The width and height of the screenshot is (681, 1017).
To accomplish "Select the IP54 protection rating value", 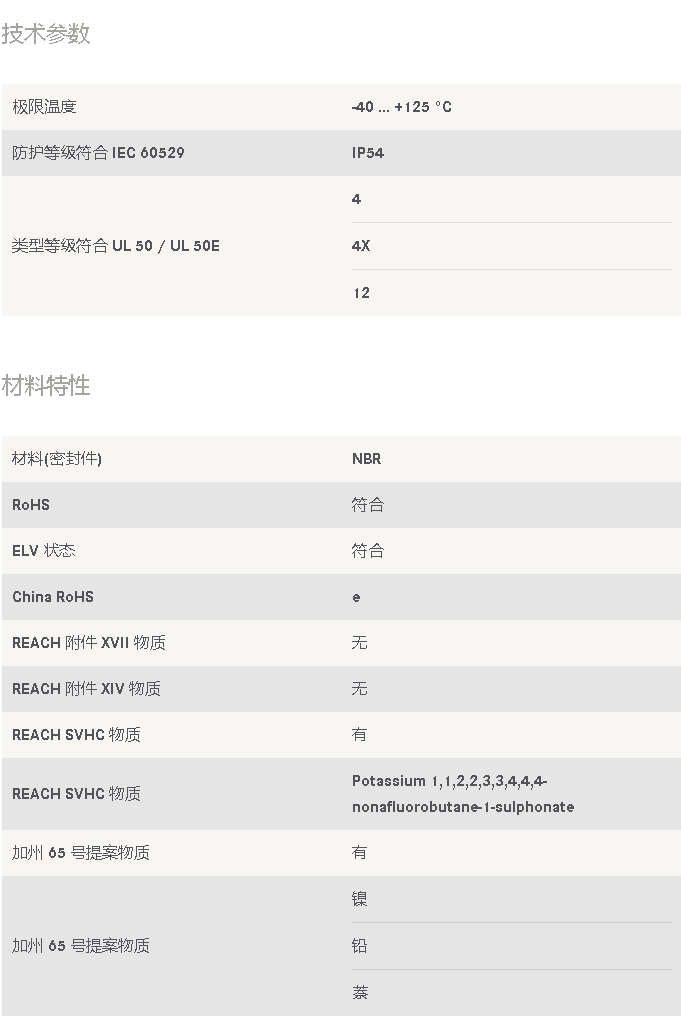I will 367,153.
